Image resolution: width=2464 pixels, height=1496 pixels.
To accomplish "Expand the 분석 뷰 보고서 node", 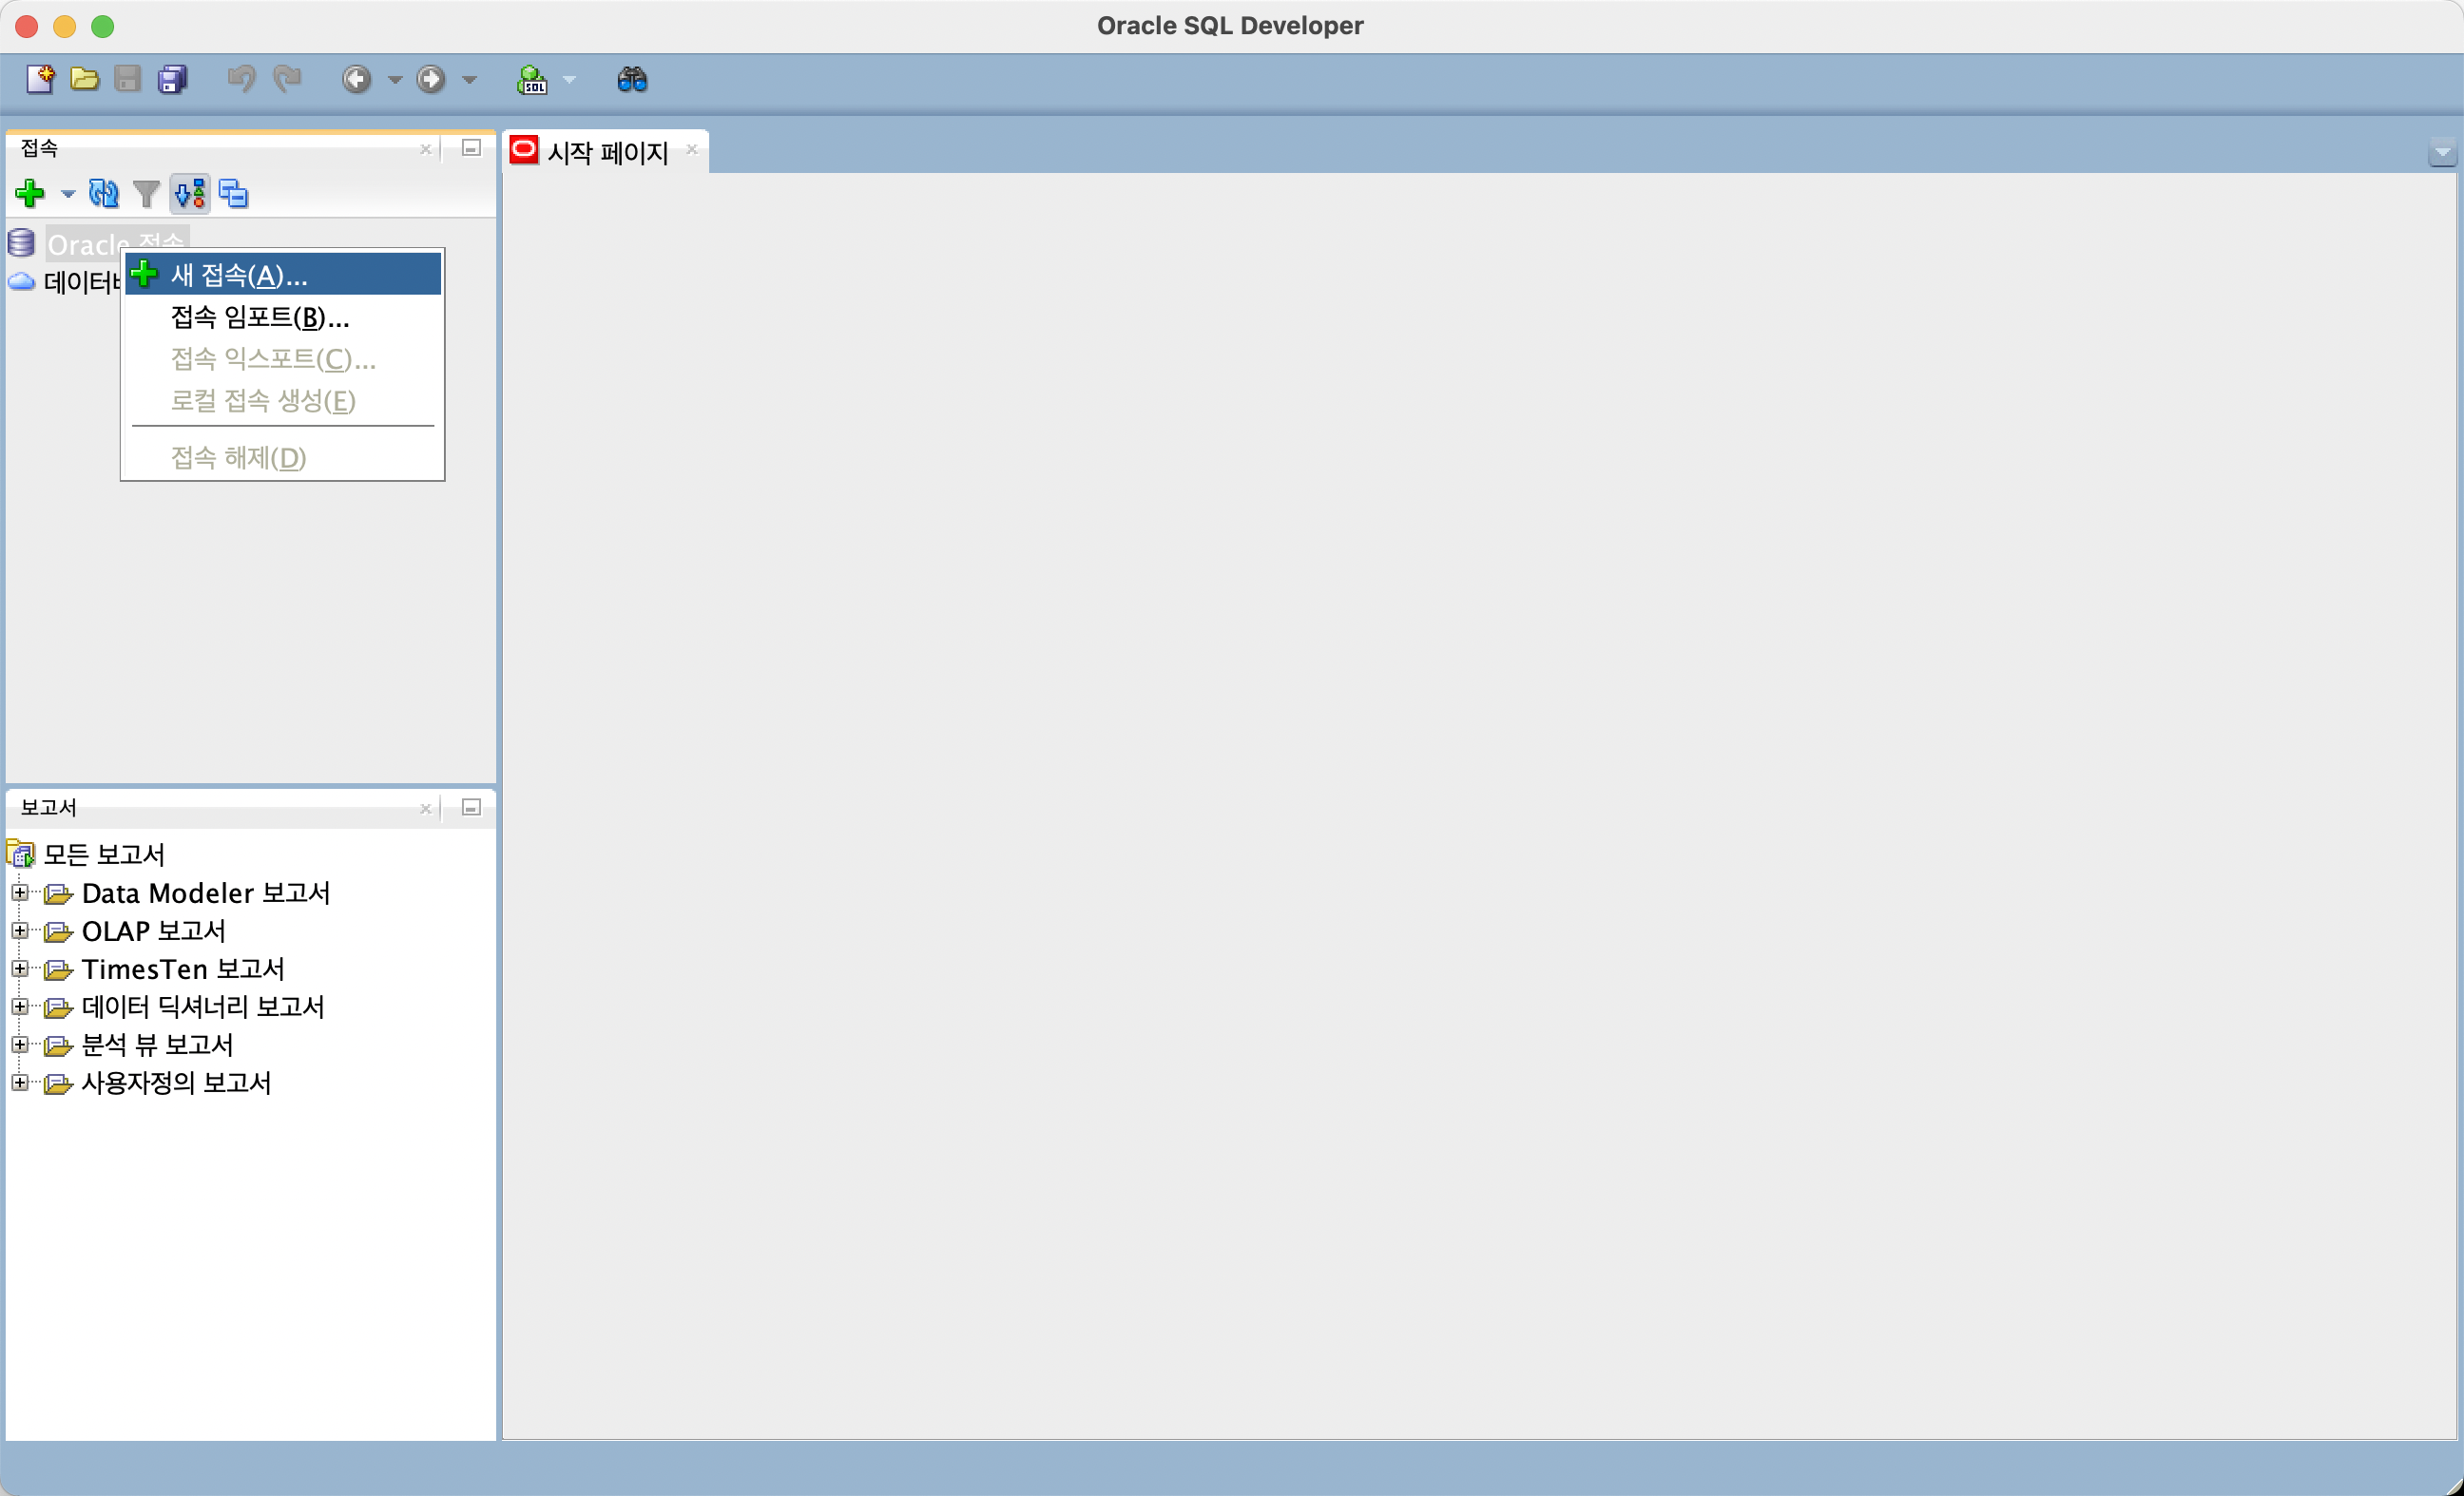I will (19, 1044).
